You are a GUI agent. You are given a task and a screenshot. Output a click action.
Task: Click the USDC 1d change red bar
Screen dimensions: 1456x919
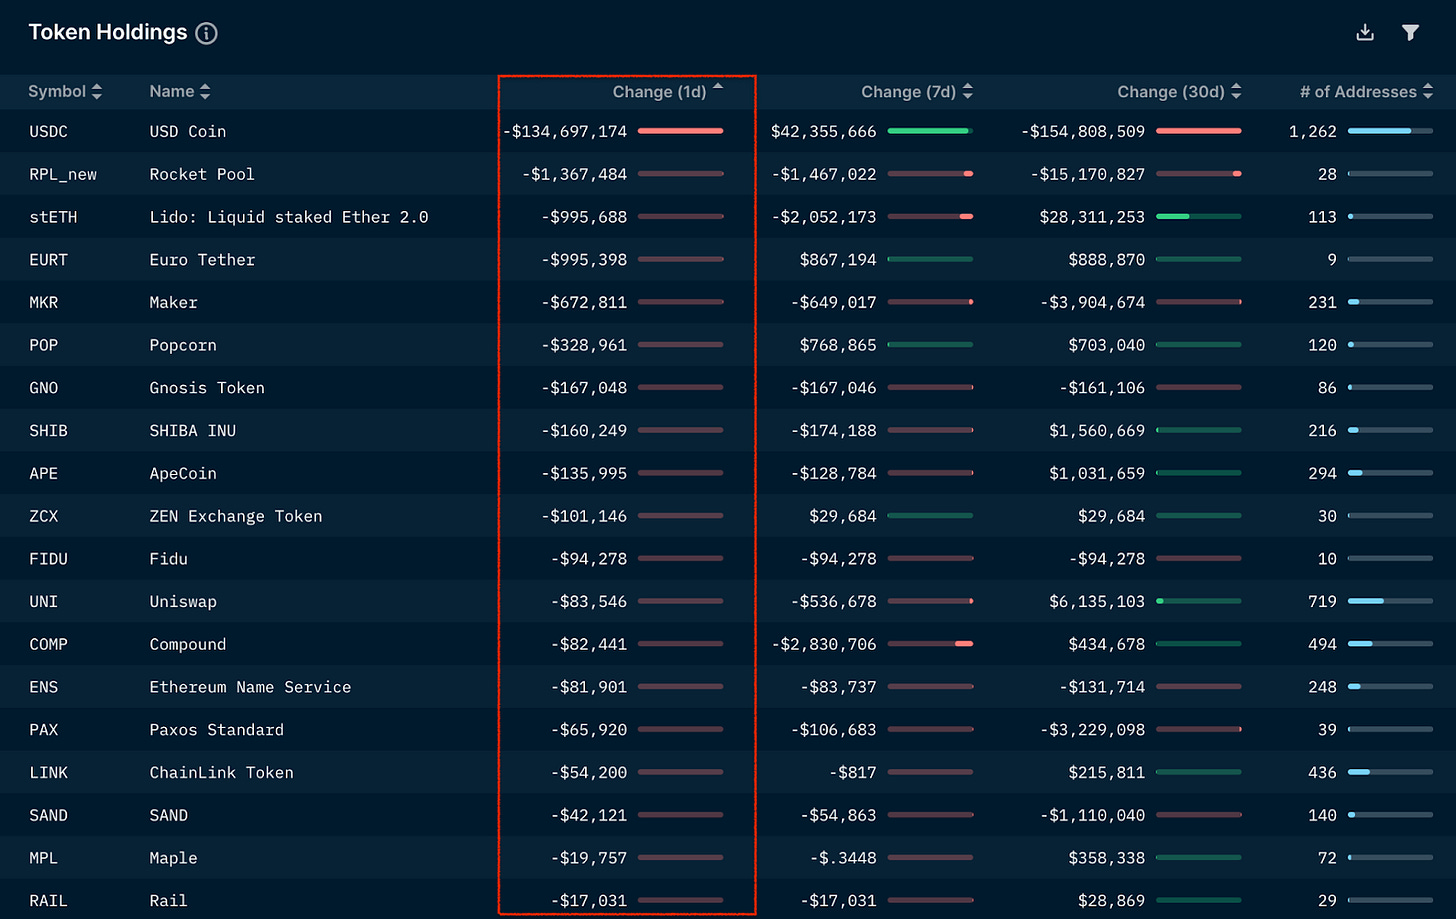(680, 131)
